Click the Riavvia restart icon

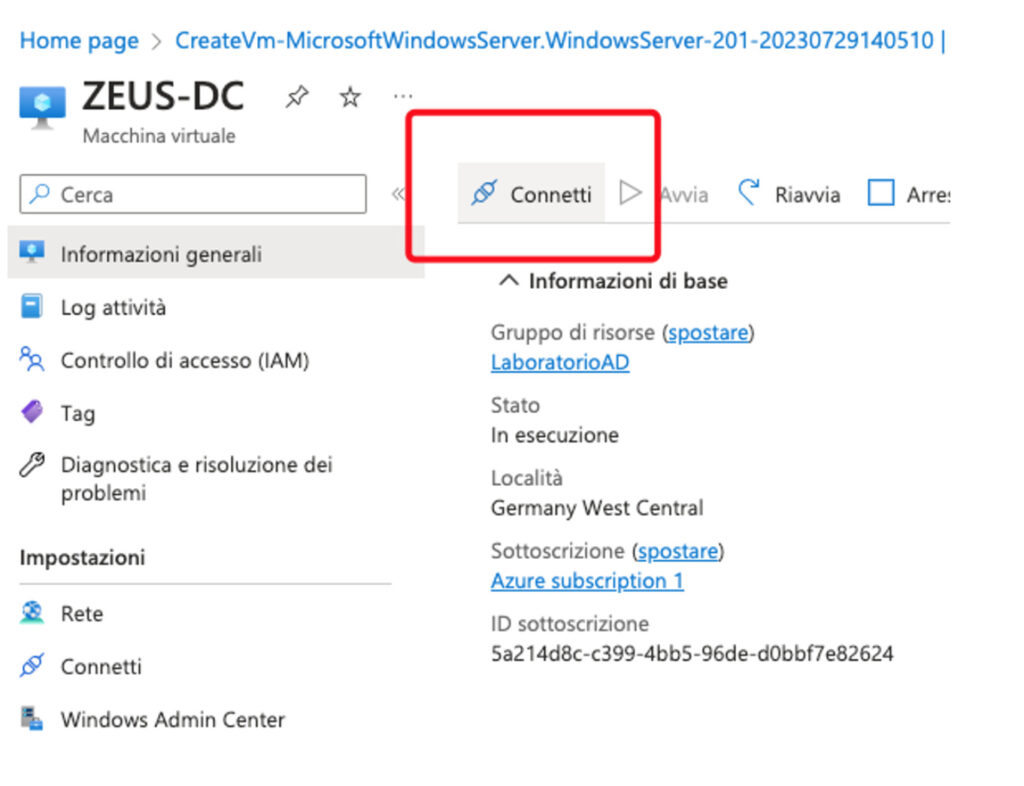749,193
